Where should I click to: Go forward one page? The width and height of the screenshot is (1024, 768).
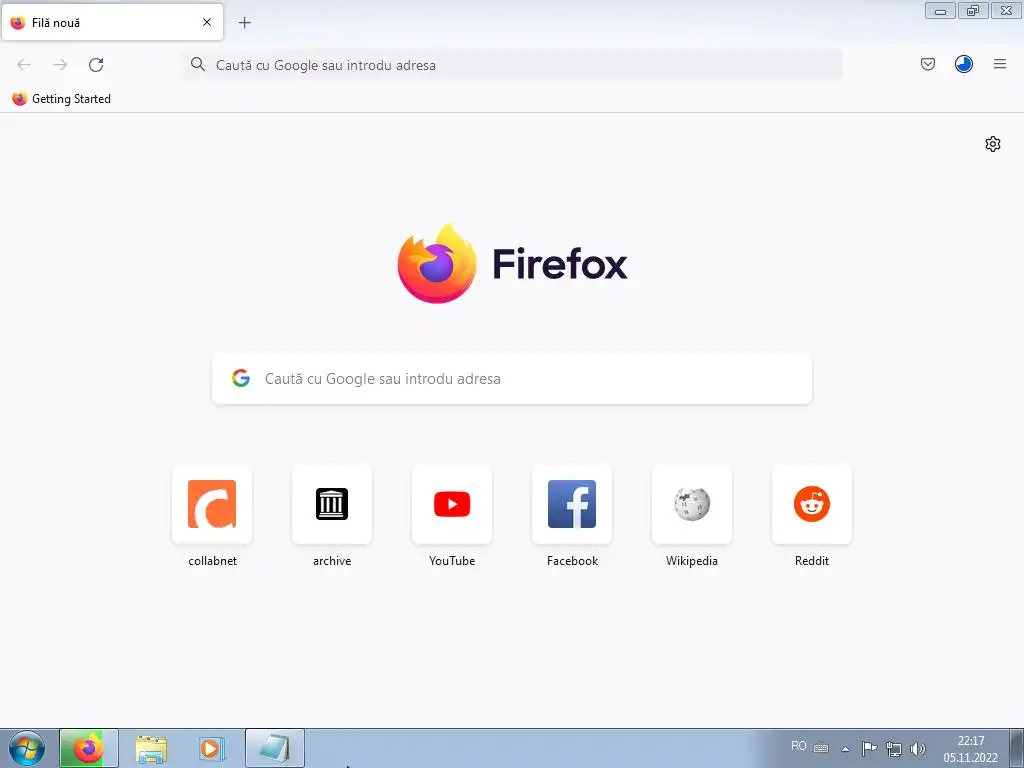[60, 65]
